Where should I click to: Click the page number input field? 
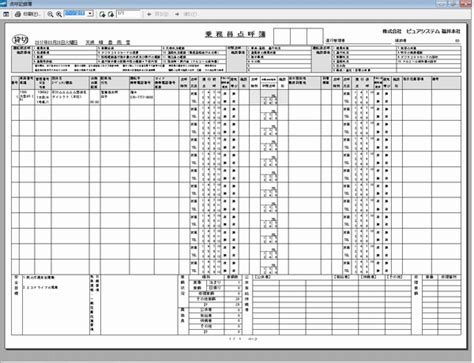129,14
